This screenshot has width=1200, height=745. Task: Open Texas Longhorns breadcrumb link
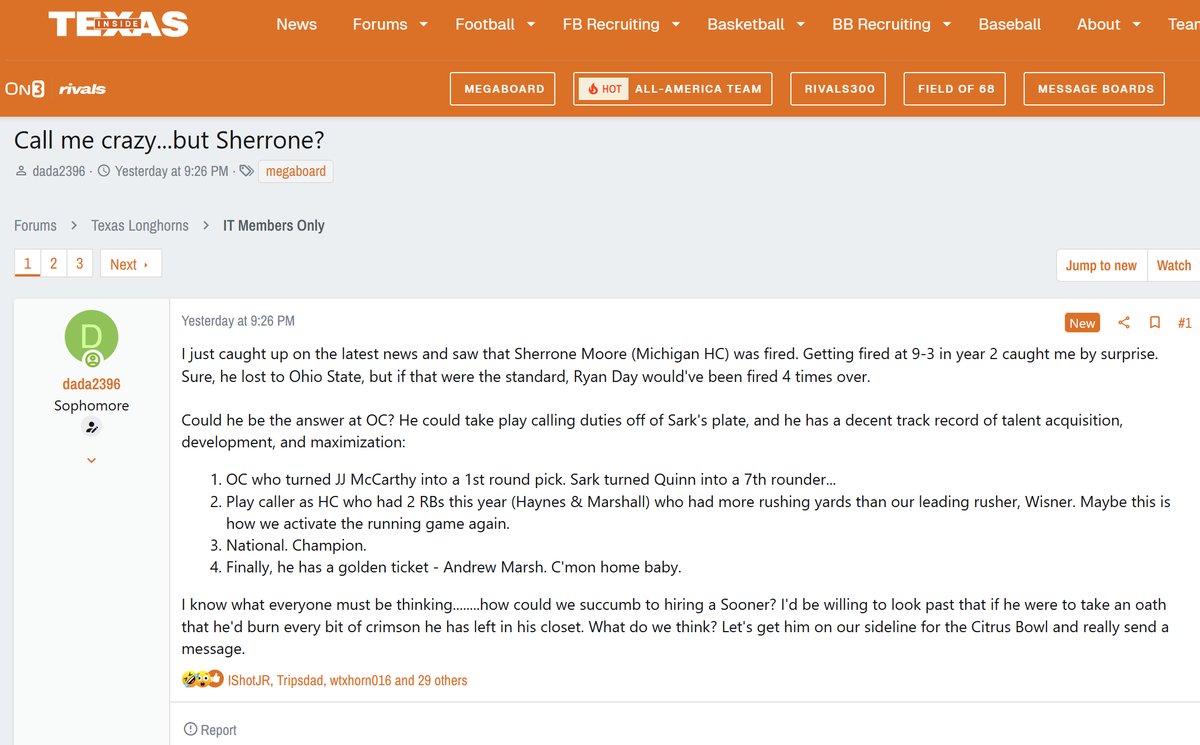140,225
